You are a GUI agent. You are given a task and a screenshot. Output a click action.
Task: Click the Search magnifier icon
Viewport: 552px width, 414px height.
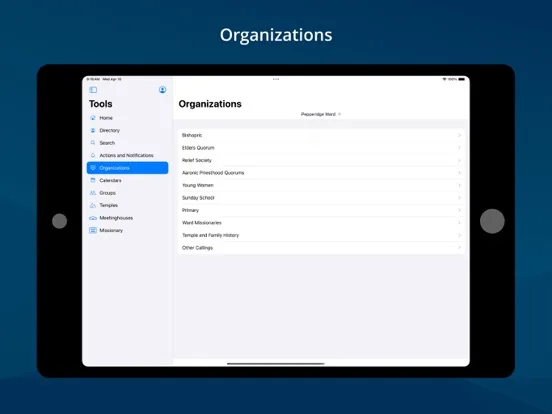tap(93, 143)
